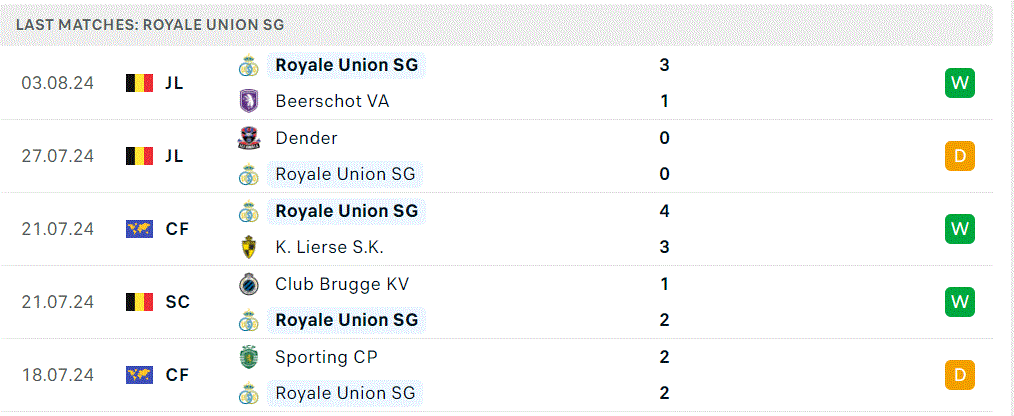
Task: Click the Dender team logo
Action: tap(248, 138)
